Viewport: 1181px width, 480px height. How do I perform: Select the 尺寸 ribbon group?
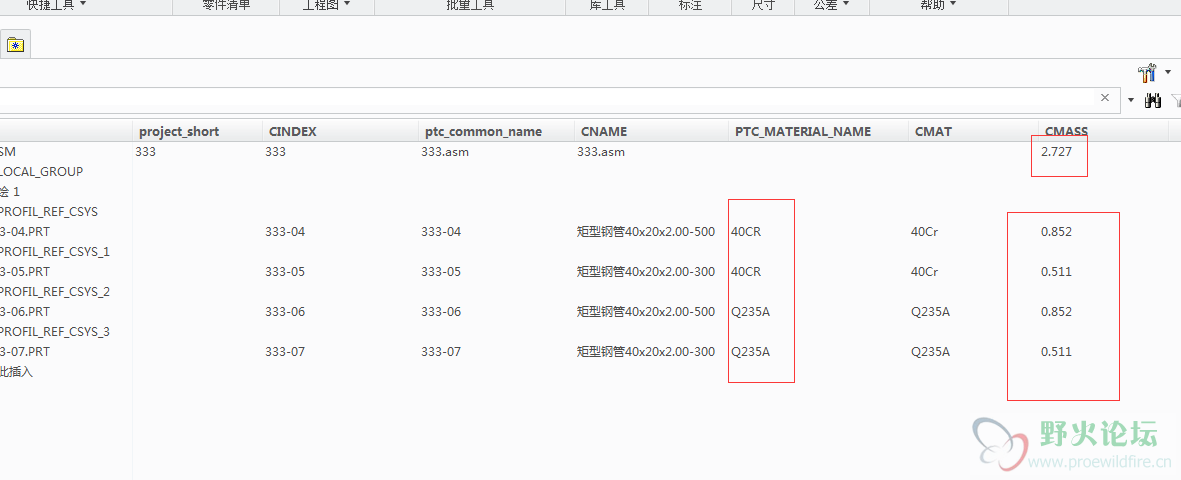pos(763,5)
